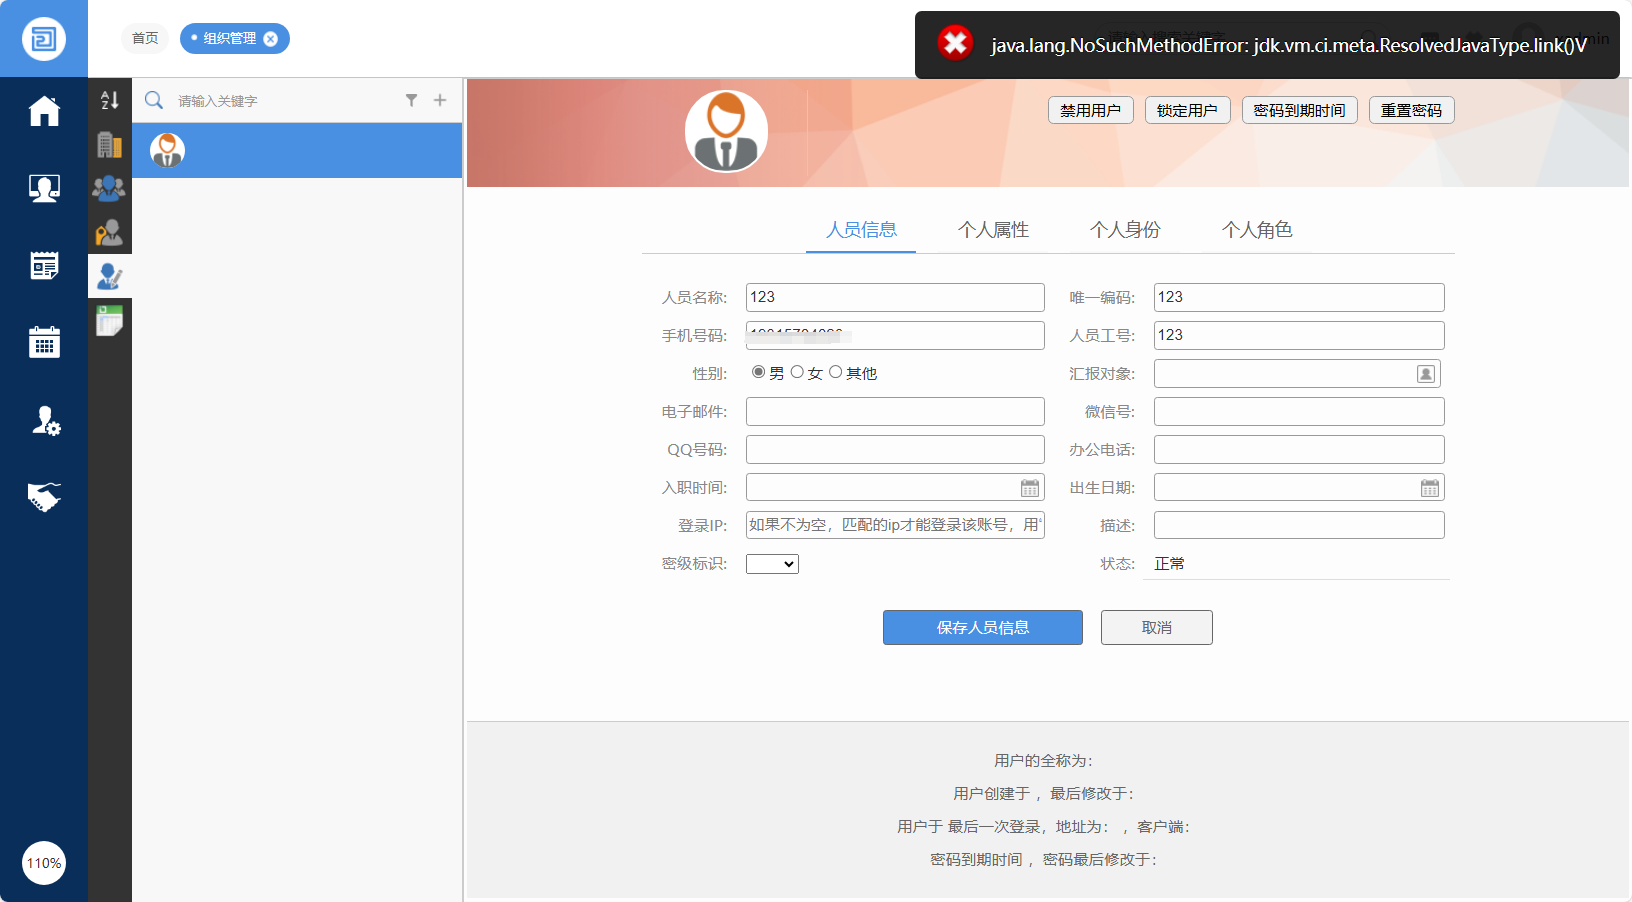
Task: Click the handshake icon in sidebar
Action: [x=44, y=496]
